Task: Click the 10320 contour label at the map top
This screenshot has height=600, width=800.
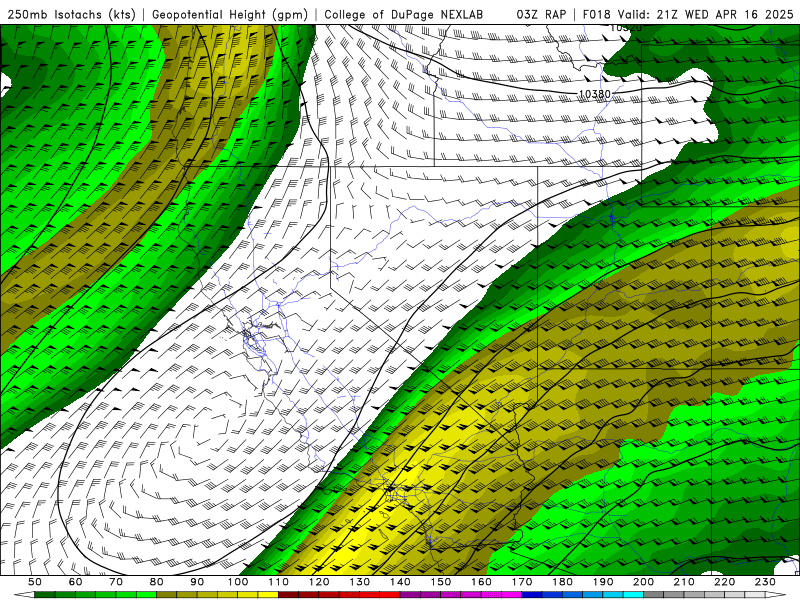Action: coord(626,28)
